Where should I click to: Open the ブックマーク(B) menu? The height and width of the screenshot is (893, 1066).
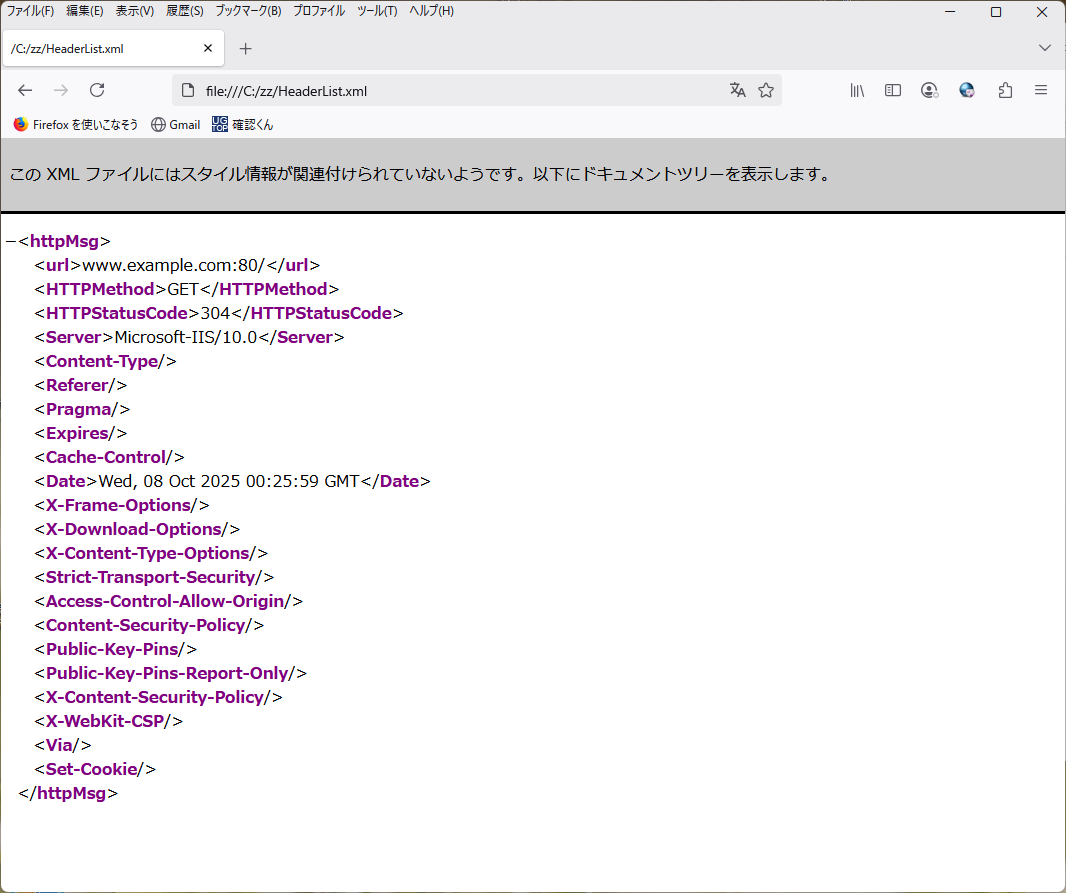point(248,11)
